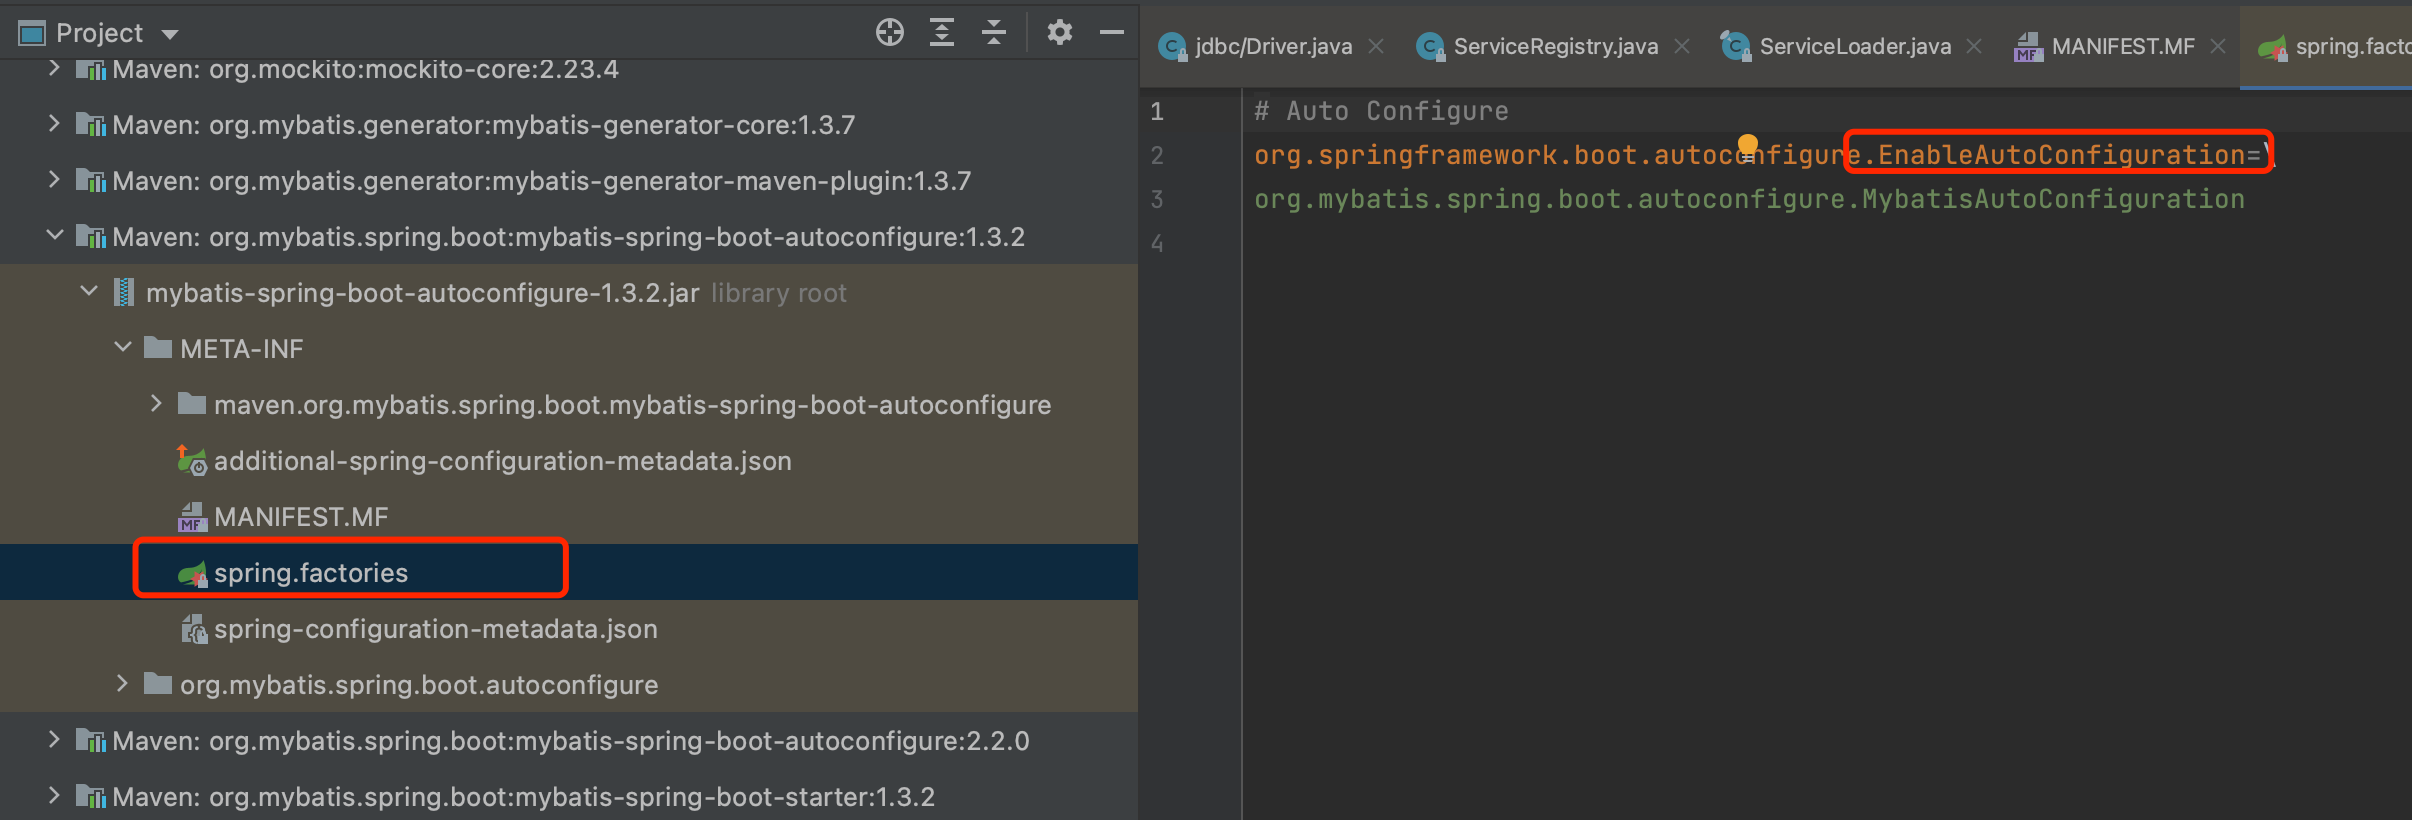Screen dimensions: 2412x820
Task: Expand Maven mockito-core:2.23.4 library
Action: click(x=54, y=69)
